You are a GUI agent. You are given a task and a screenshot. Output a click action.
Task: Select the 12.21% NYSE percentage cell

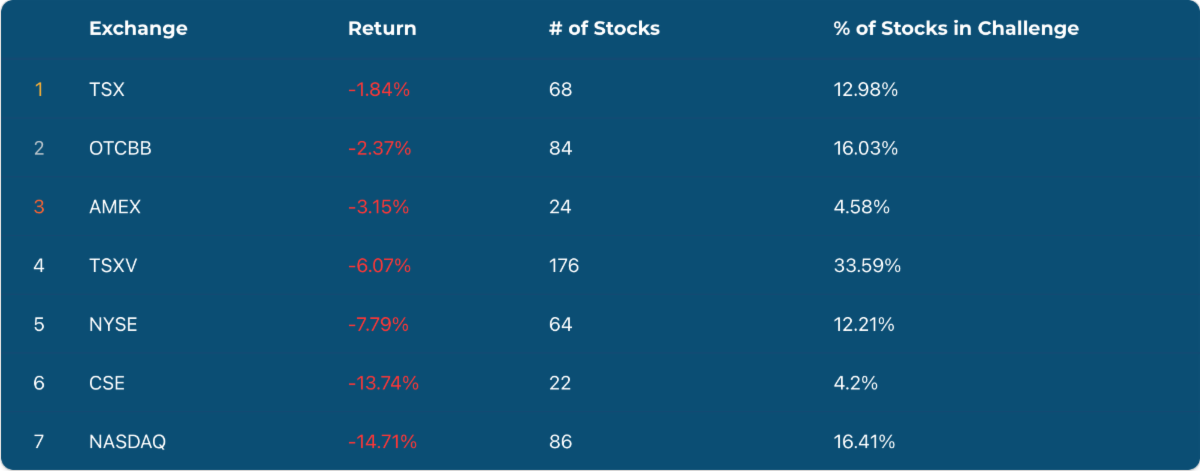pos(863,324)
